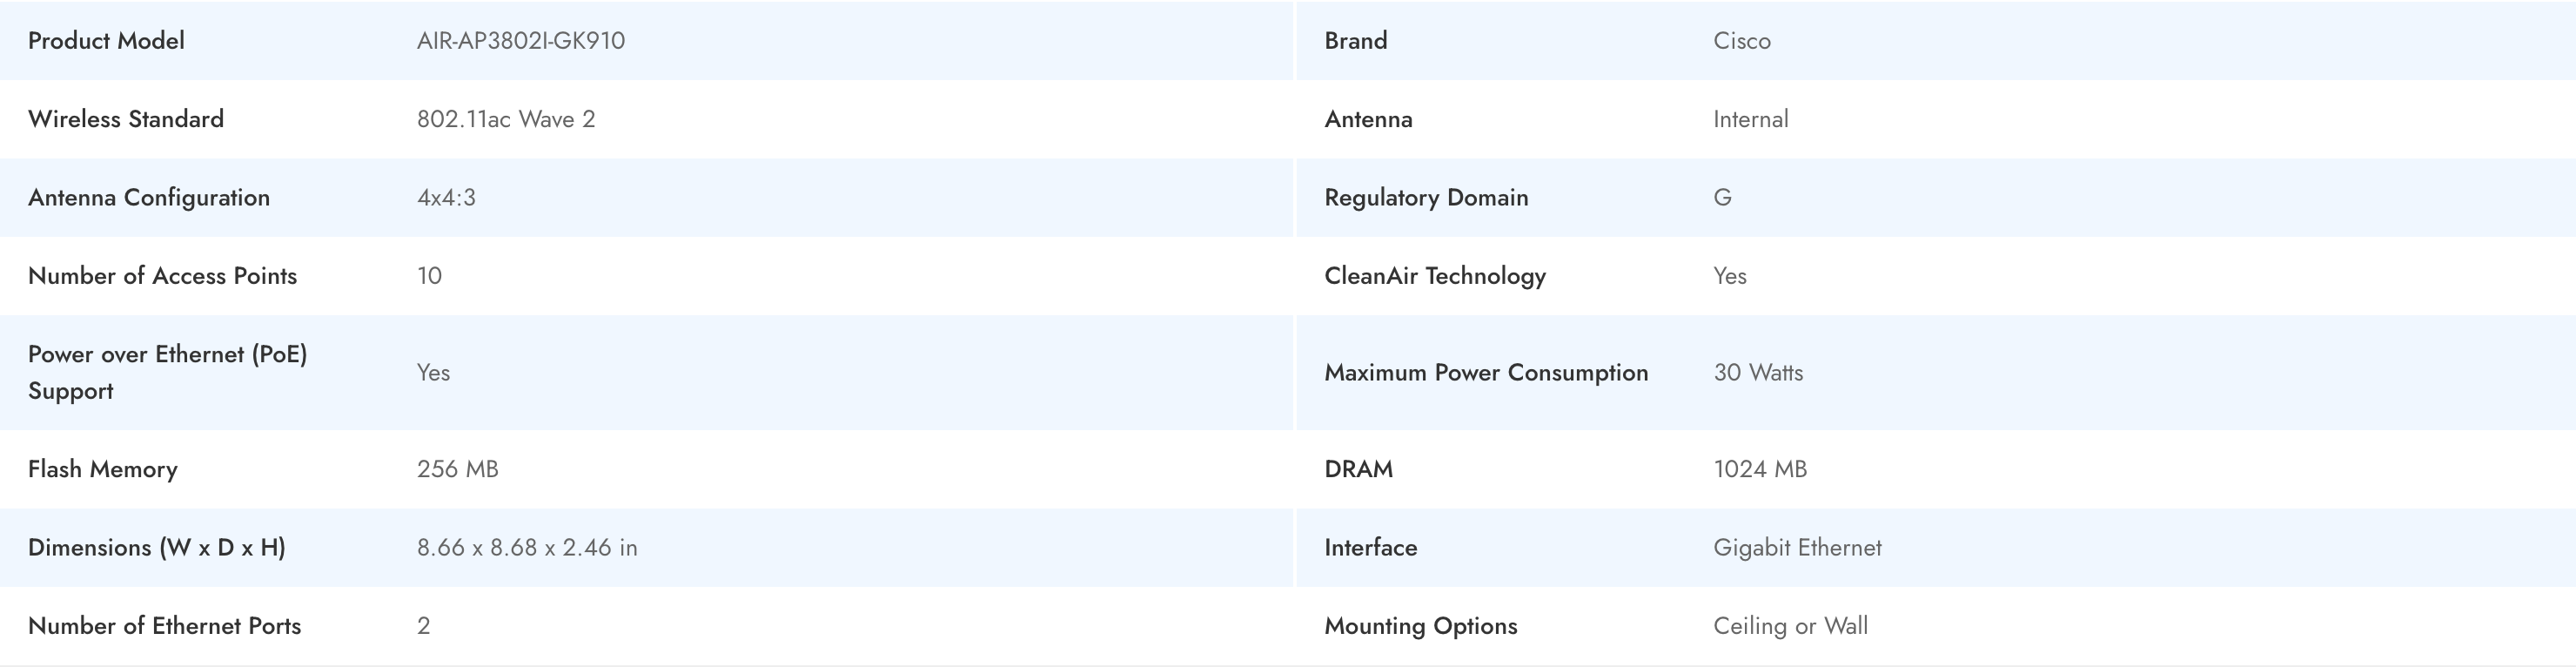Image resolution: width=2576 pixels, height=667 pixels.
Task: Click the Regulatory Domain label
Action: (1426, 197)
